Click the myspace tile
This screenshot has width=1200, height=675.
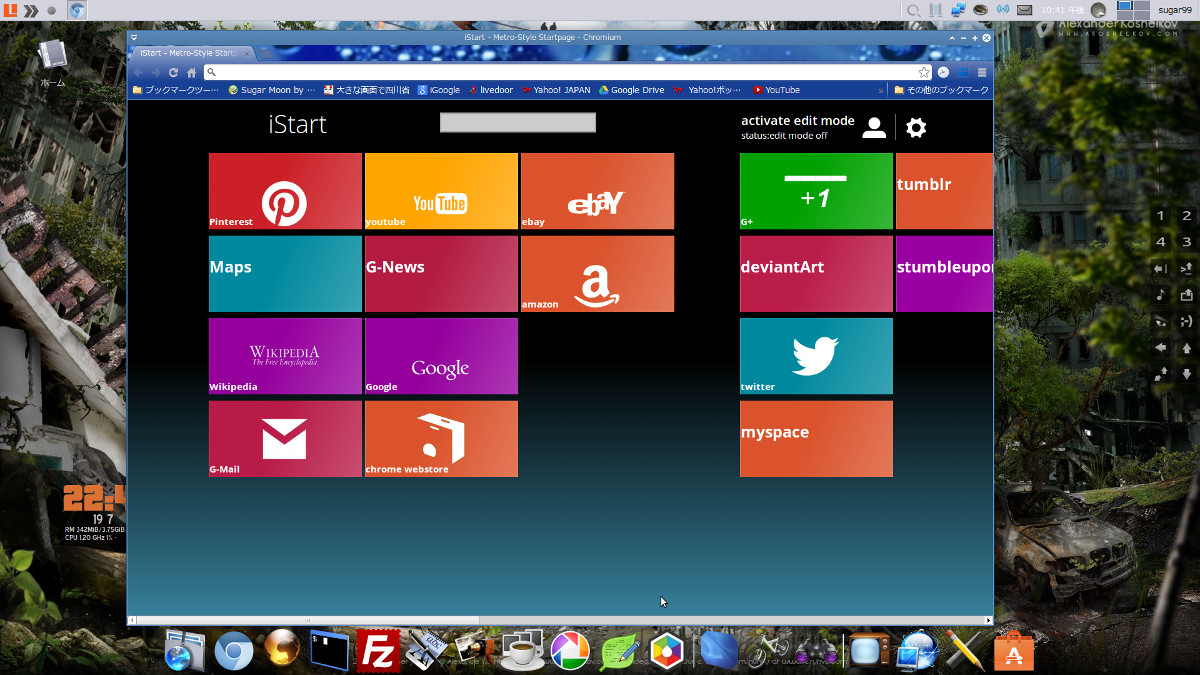click(816, 439)
